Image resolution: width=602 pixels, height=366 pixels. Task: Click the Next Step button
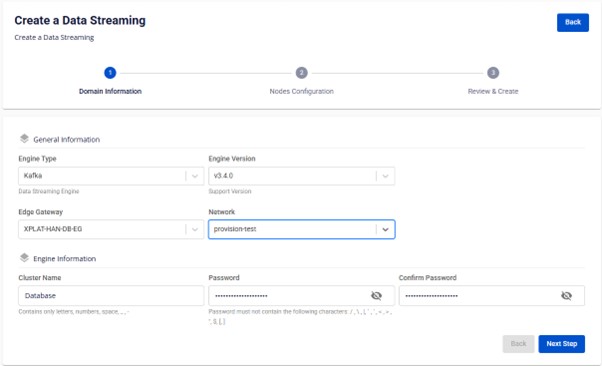pyautogui.click(x=562, y=344)
